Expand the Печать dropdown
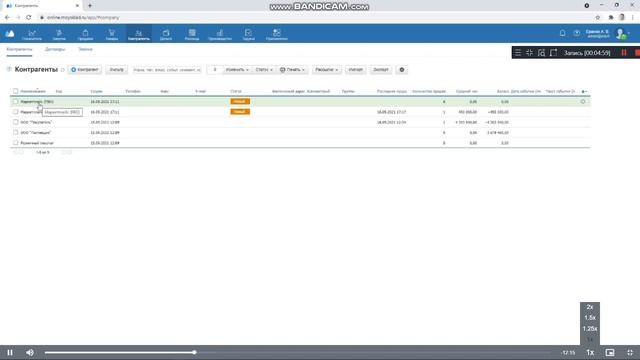The width and height of the screenshot is (640, 360). pos(292,70)
